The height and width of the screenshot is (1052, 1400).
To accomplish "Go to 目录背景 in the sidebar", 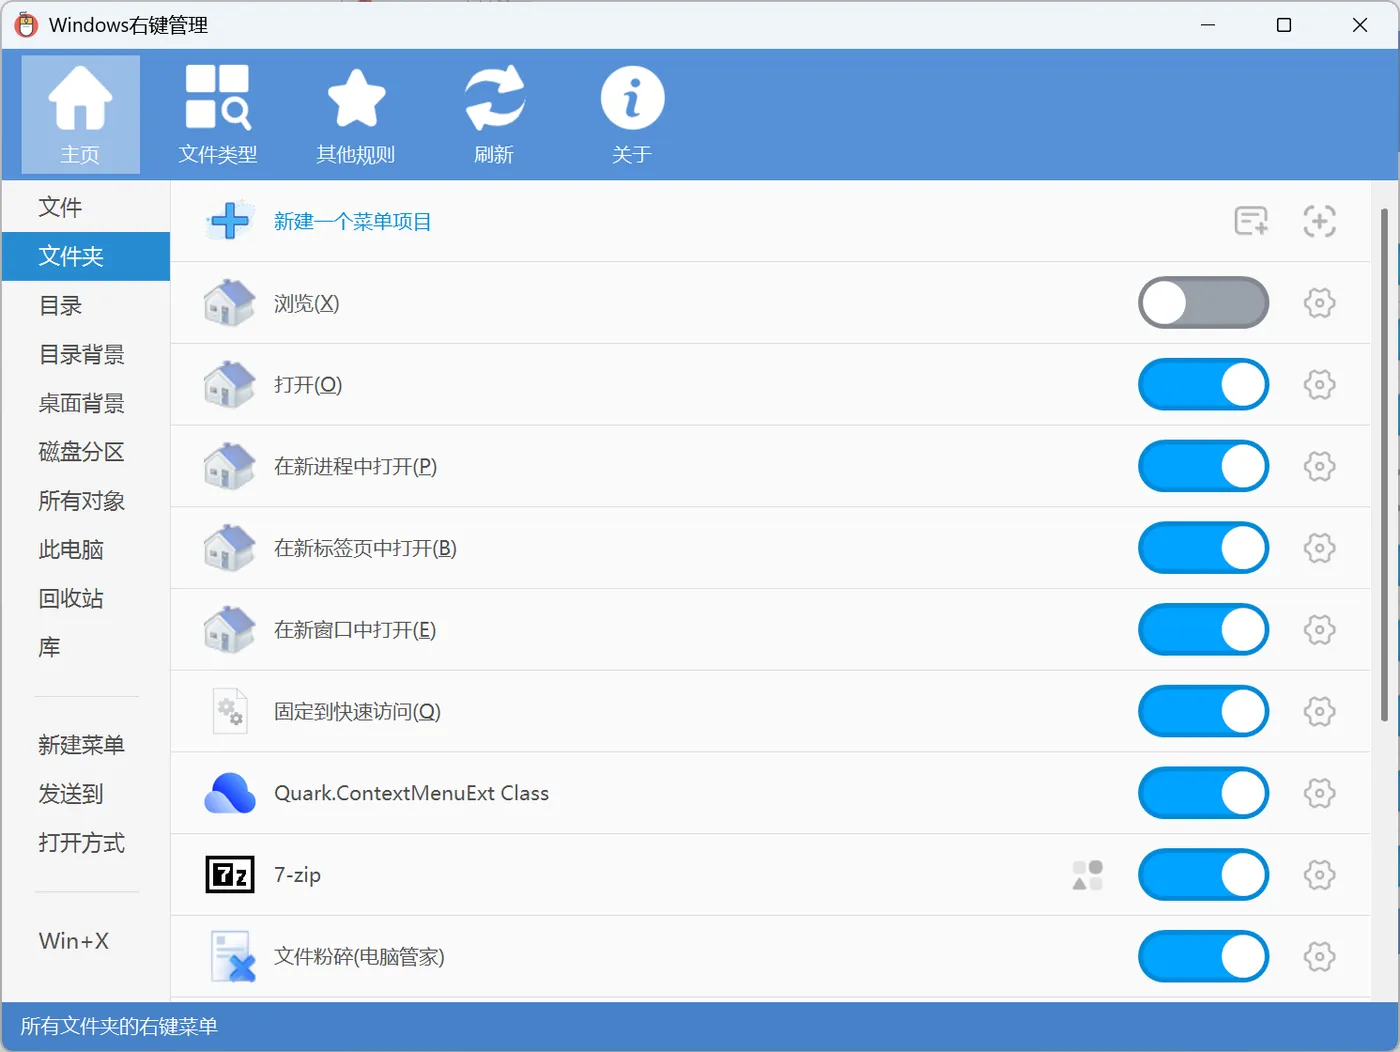I will pos(86,354).
